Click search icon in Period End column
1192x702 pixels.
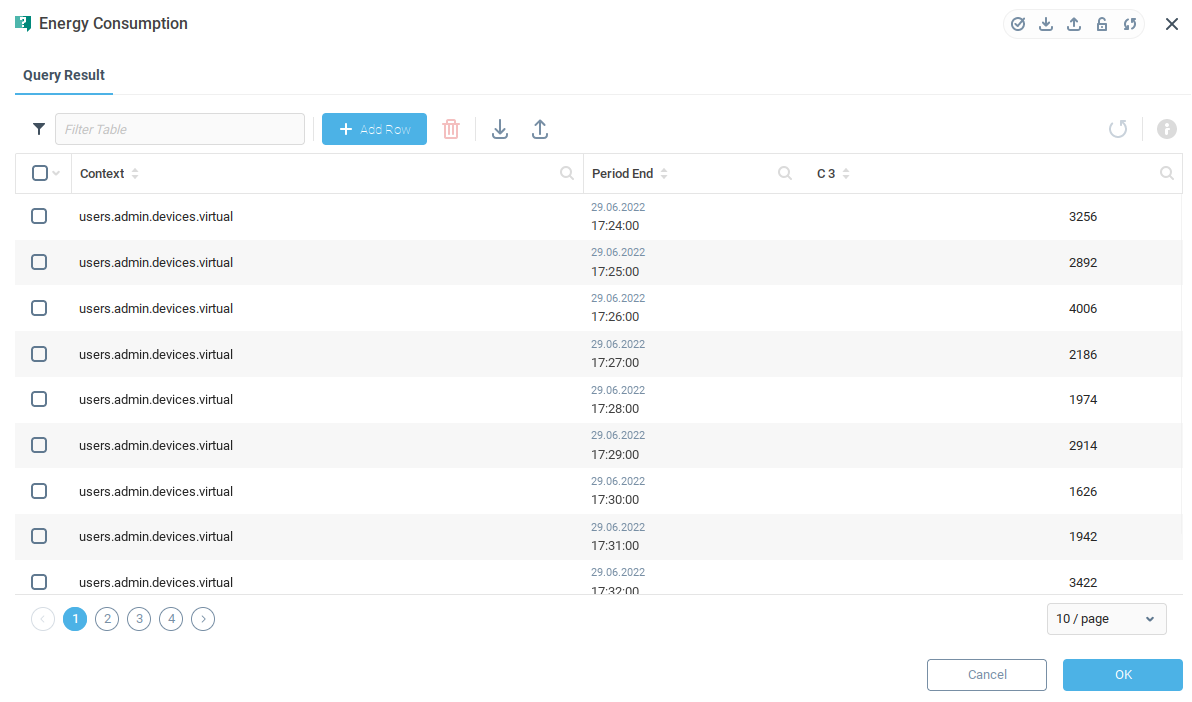click(785, 173)
